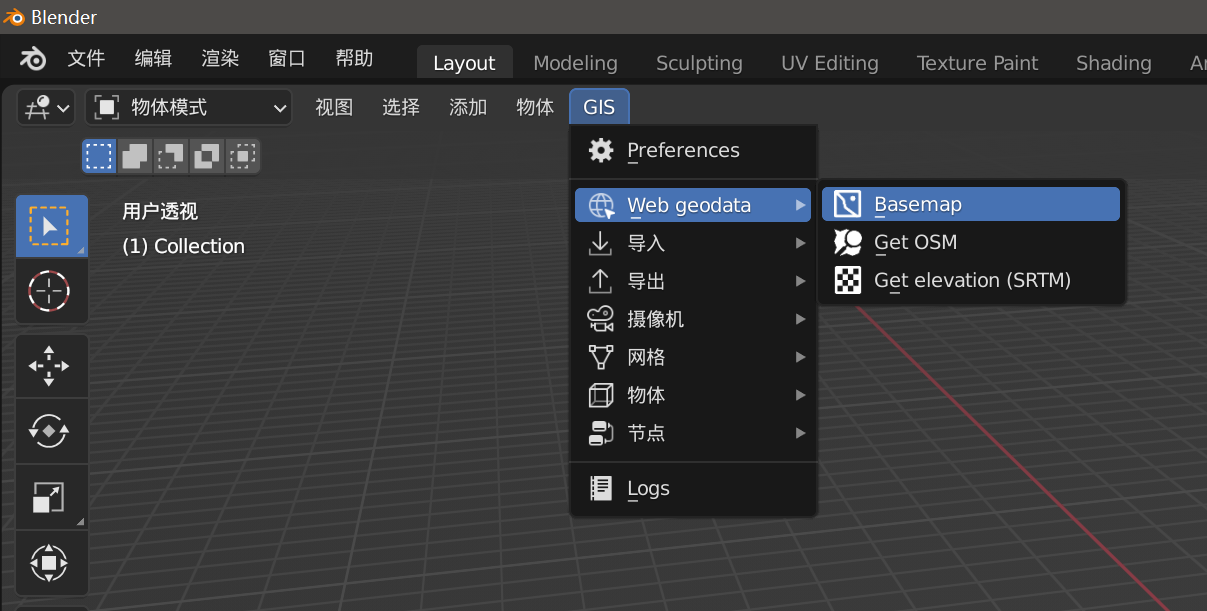
Task: Expand the 节点 submenu
Action: 693,433
